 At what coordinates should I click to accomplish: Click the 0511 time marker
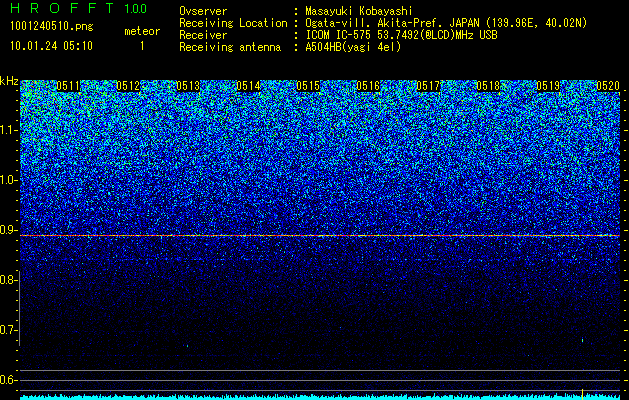68,86
